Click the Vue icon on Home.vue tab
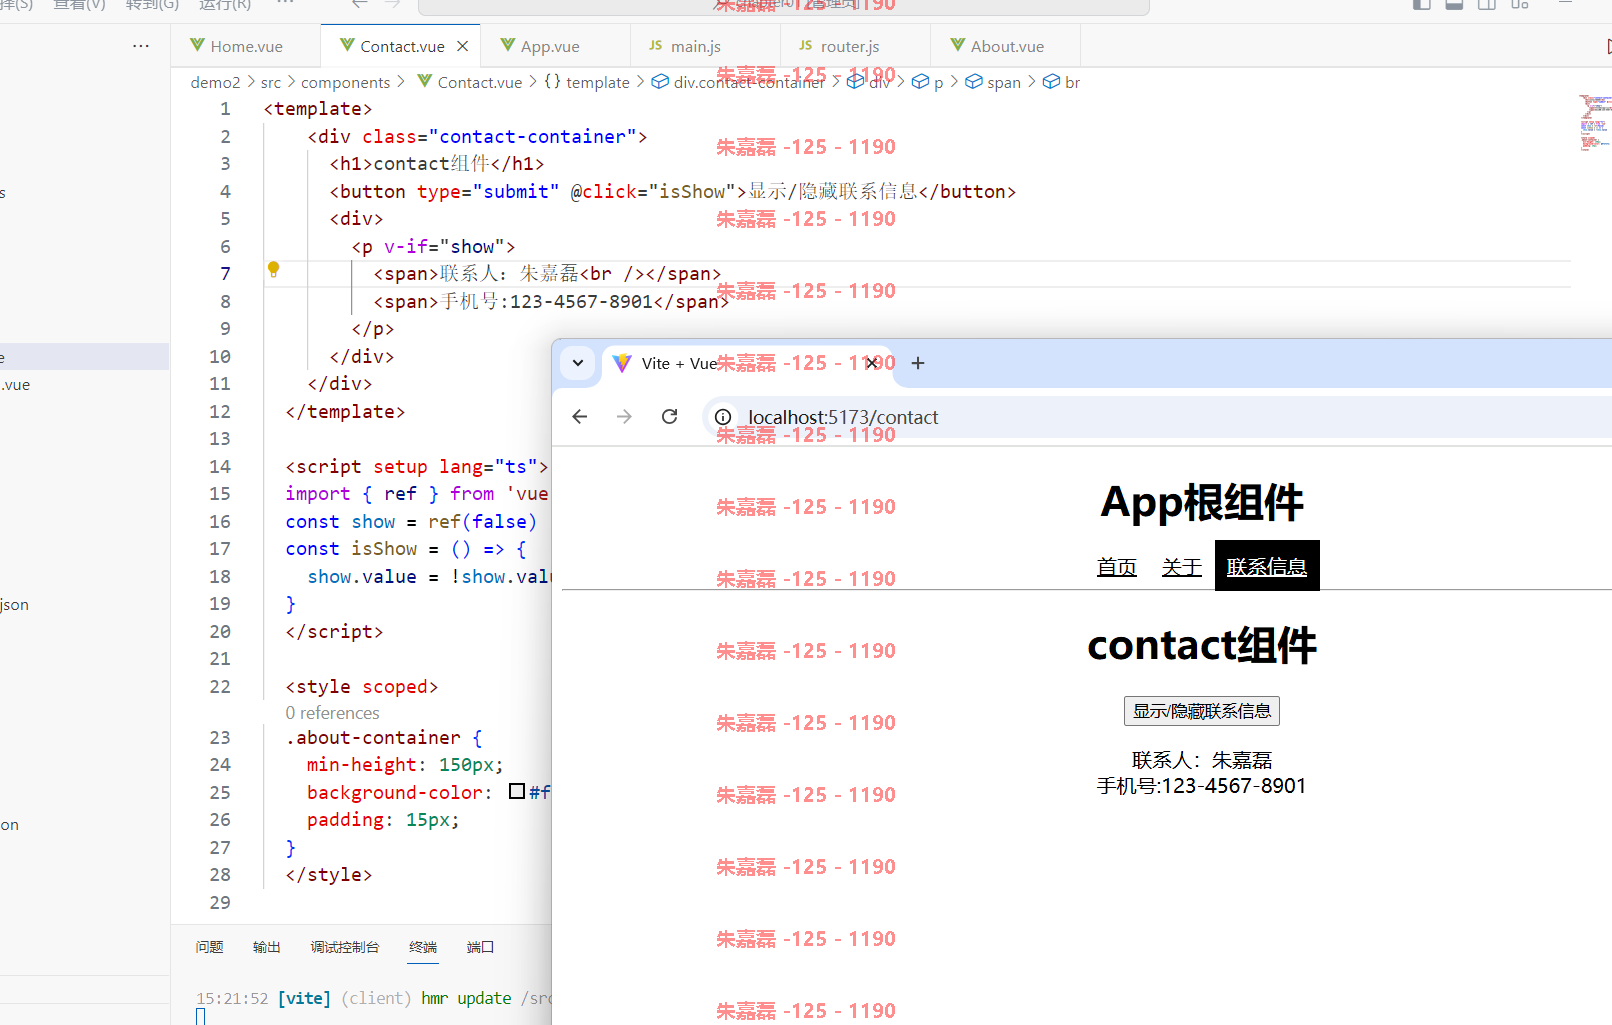Image resolution: width=1612 pixels, height=1025 pixels. coord(198,45)
